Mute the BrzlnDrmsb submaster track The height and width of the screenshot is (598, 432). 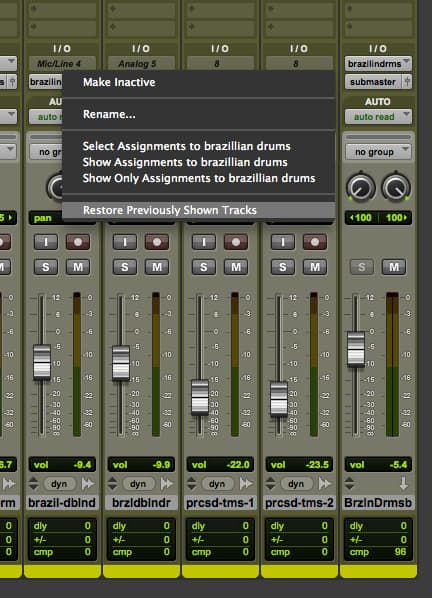click(394, 267)
